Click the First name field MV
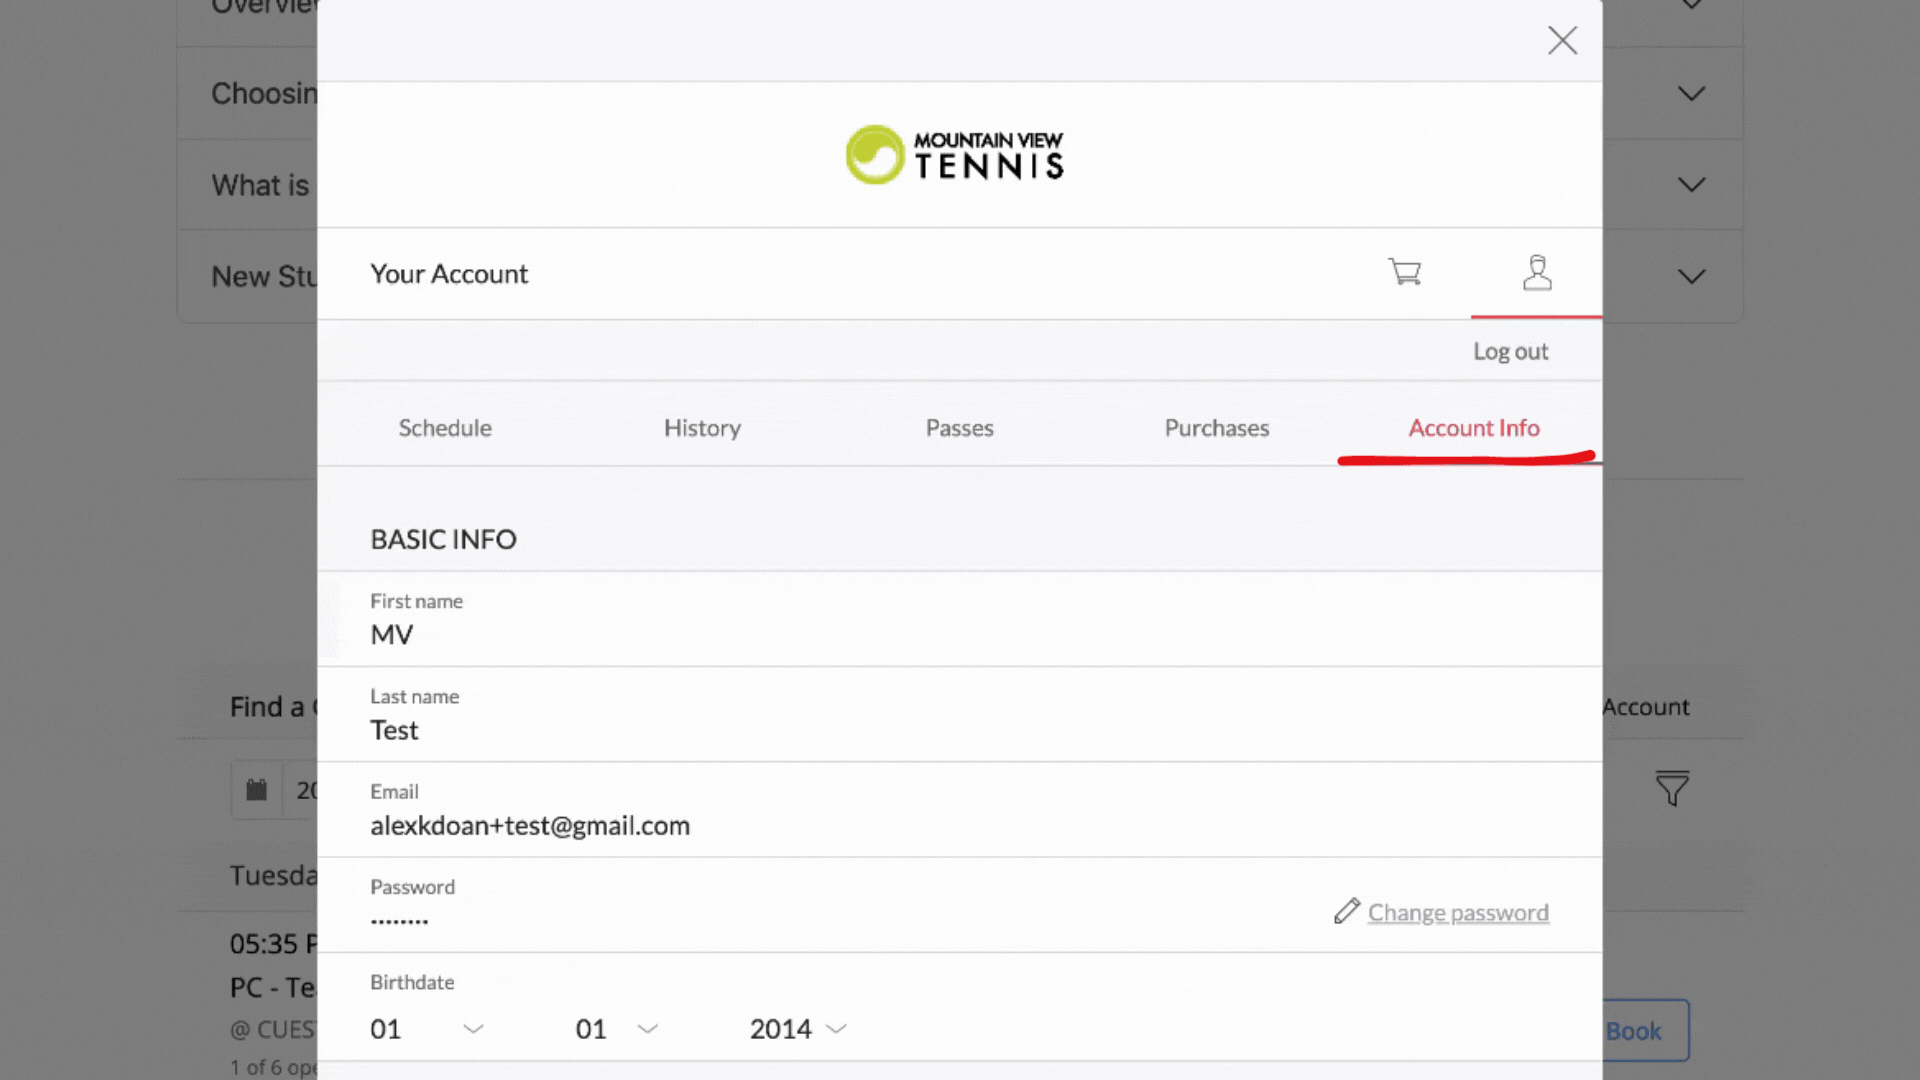1920x1080 pixels. [392, 635]
